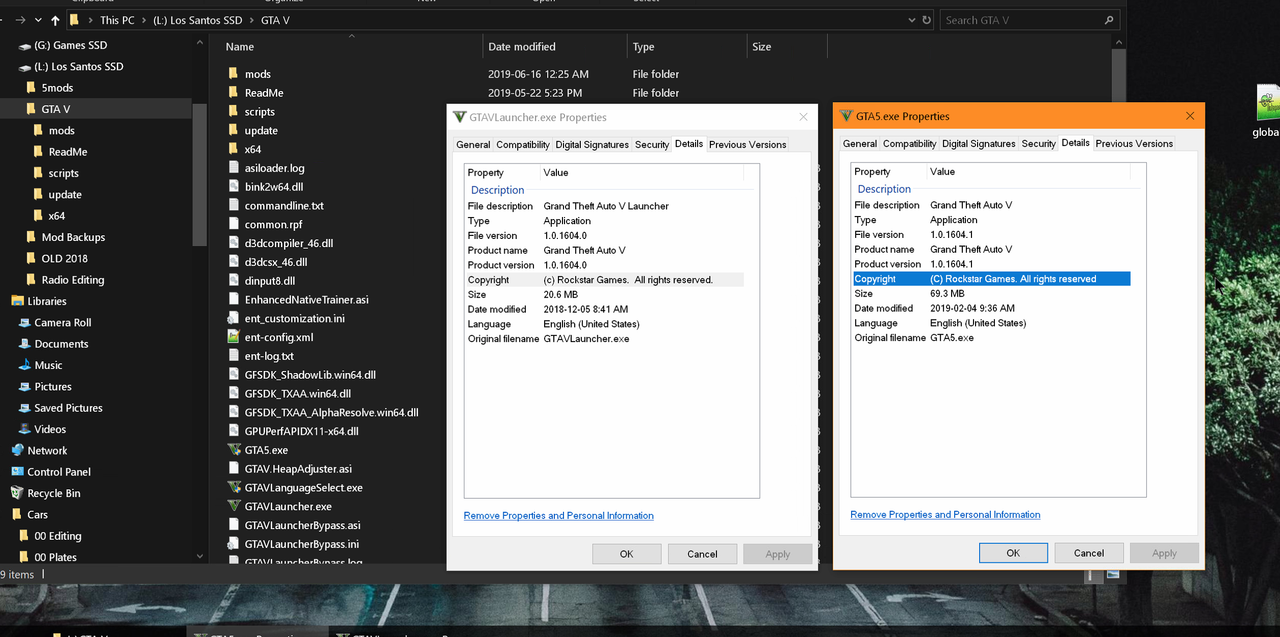The image size is (1280, 637).
Task: Sort files by the Type column header
Action: pyautogui.click(x=643, y=47)
